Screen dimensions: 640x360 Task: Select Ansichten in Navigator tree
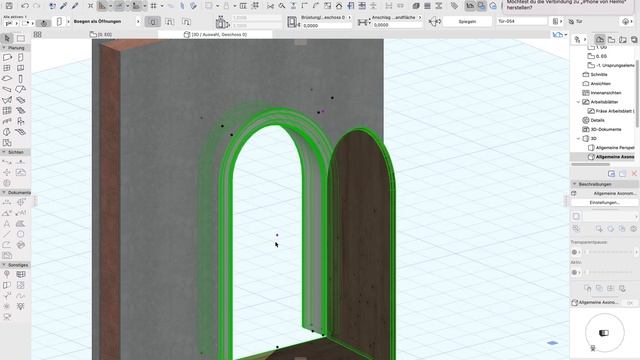(x=600, y=84)
